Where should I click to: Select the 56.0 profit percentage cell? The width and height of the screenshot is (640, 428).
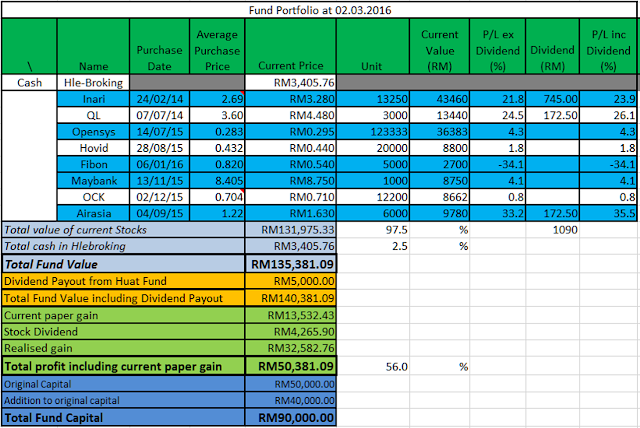(x=373, y=366)
